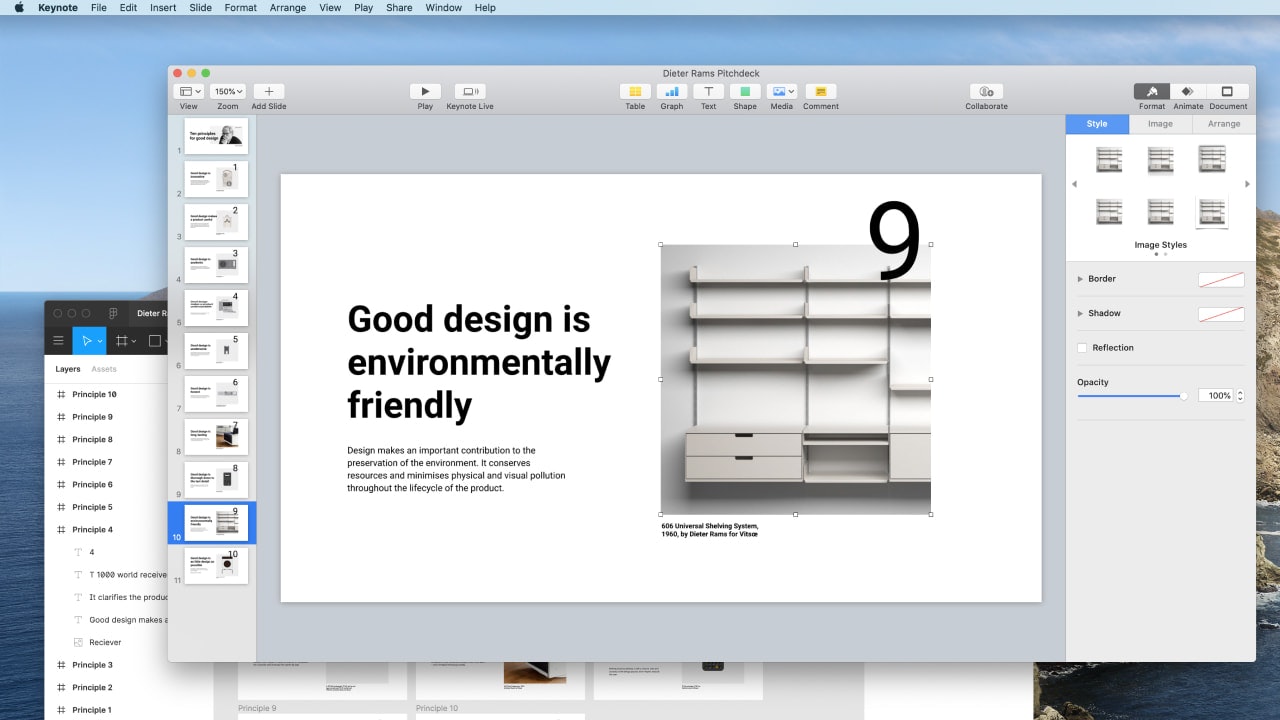Open the Slide menu in the menu bar
The image size is (1280, 720).
(200, 7)
